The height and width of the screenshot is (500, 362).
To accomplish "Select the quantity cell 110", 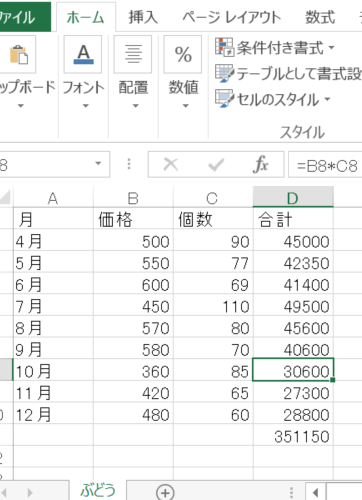I will coord(213,305).
